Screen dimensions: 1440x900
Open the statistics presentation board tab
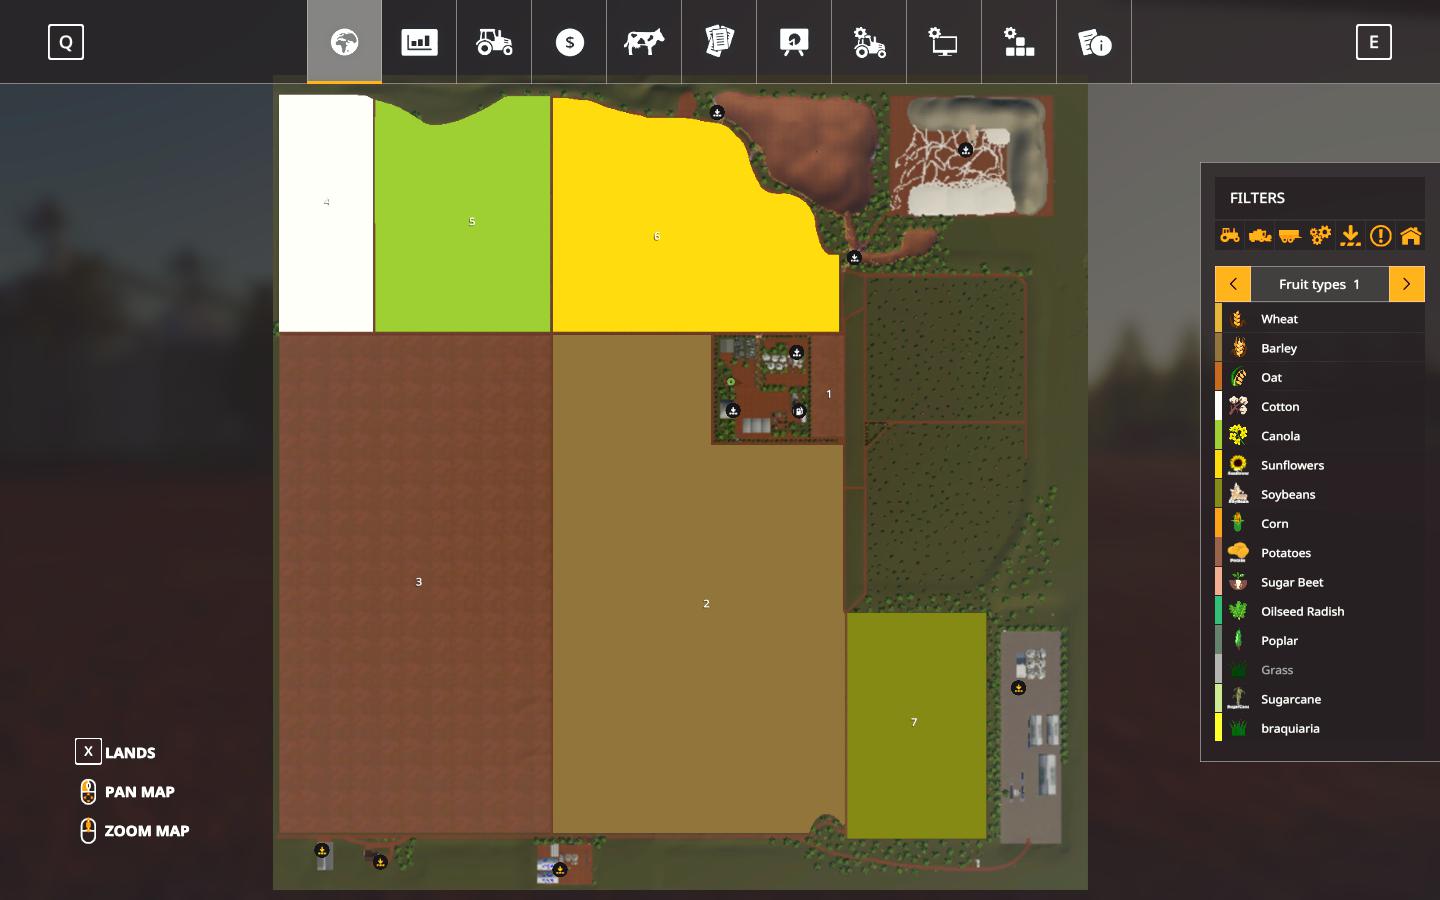(794, 42)
